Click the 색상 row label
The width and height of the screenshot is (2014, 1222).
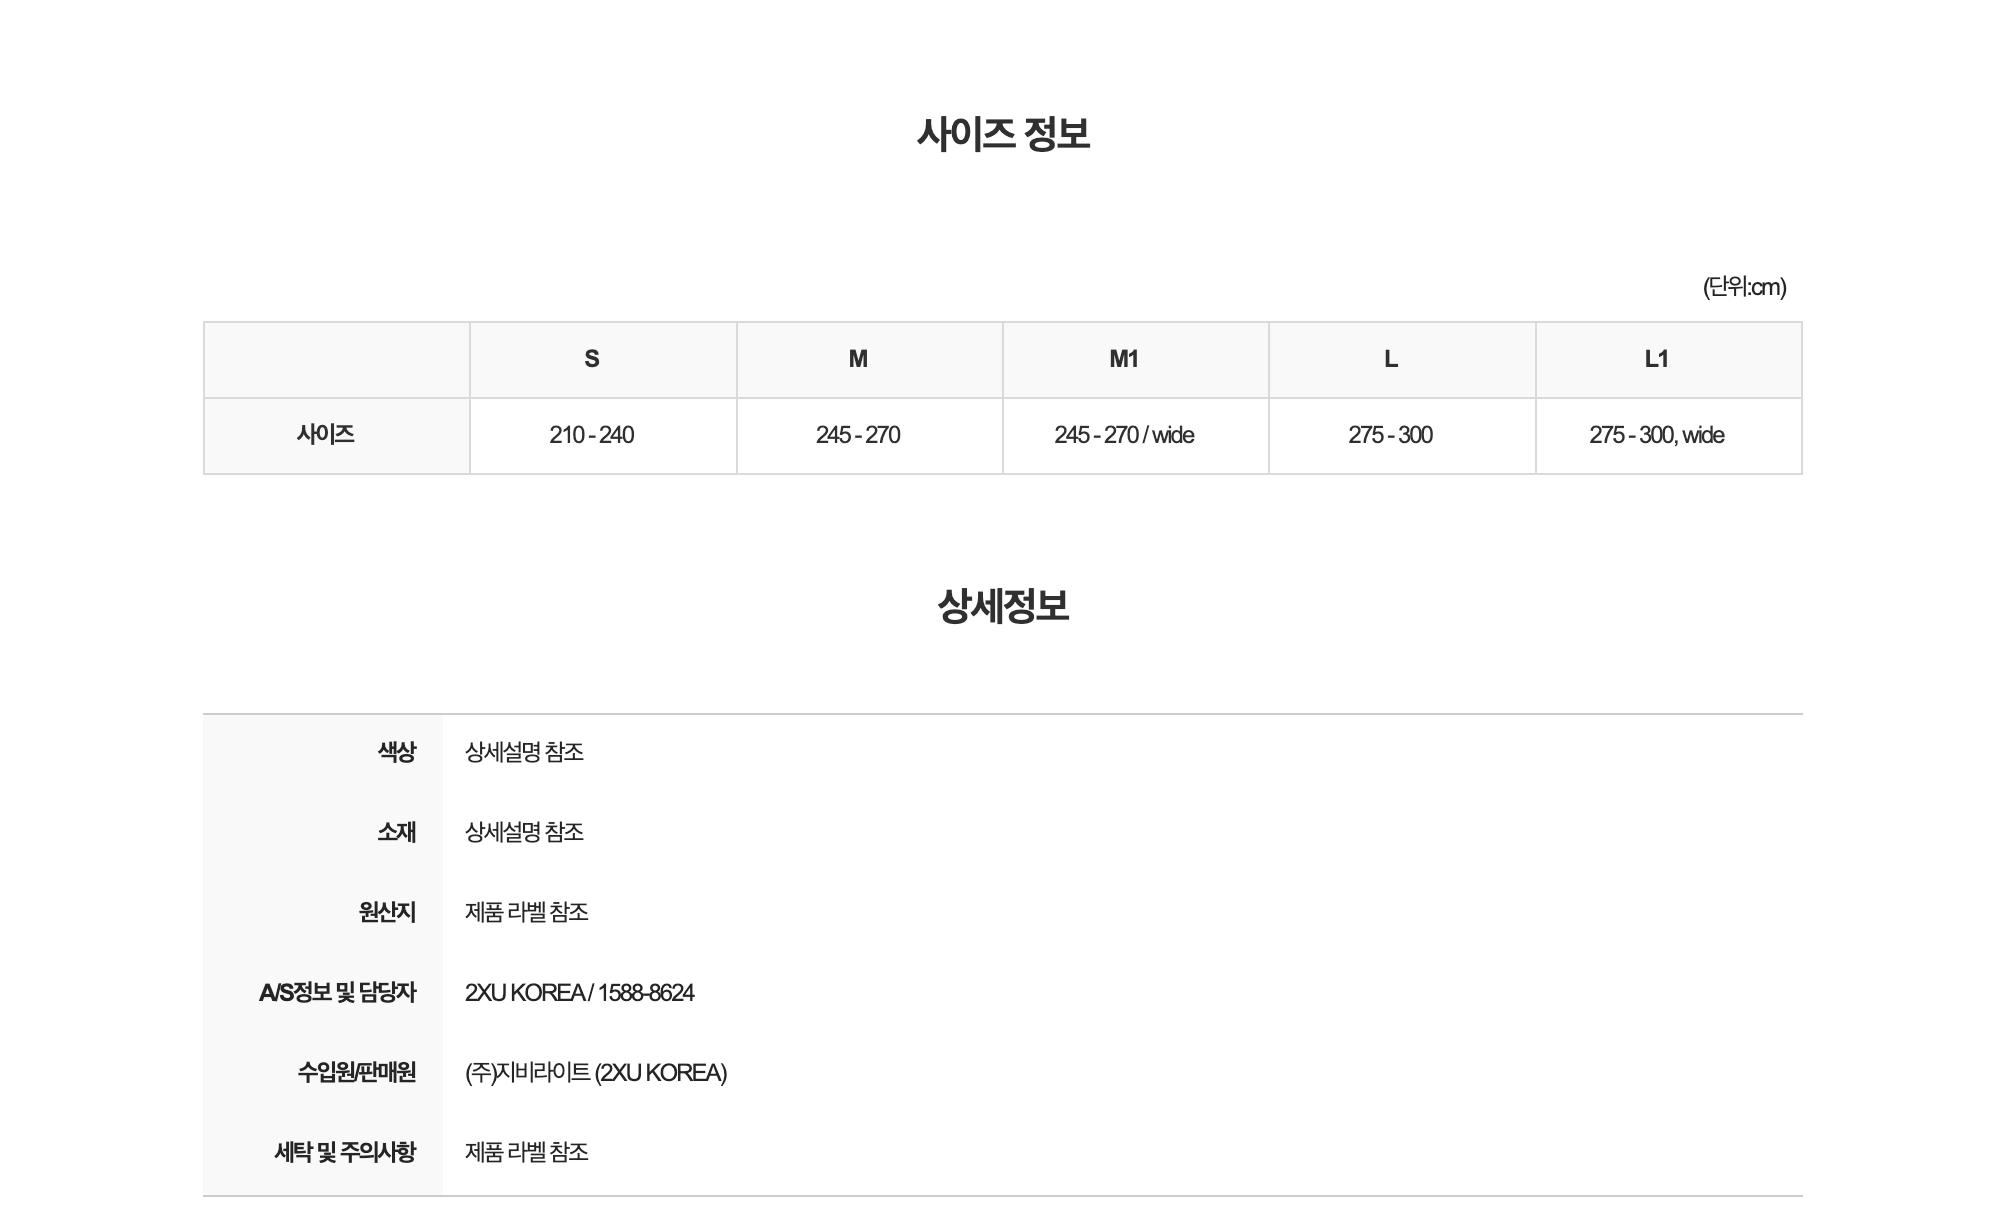click(x=396, y=752)
